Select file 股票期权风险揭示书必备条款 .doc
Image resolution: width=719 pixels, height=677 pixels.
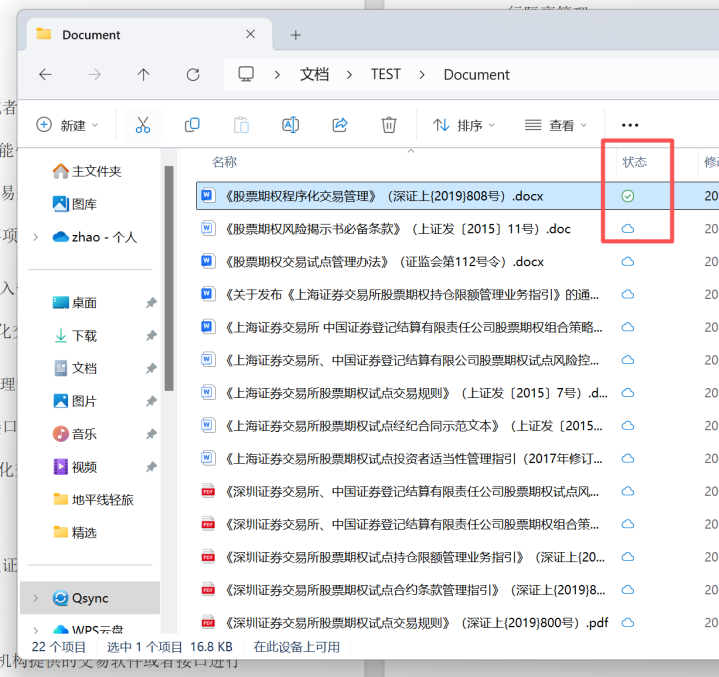tap(397, 228)
